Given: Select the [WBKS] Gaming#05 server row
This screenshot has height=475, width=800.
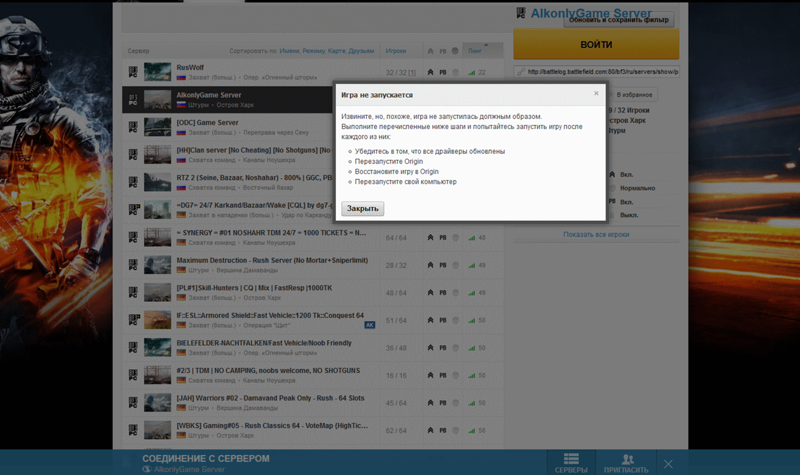Looking at the screenshot, I should tap(313, 430).
